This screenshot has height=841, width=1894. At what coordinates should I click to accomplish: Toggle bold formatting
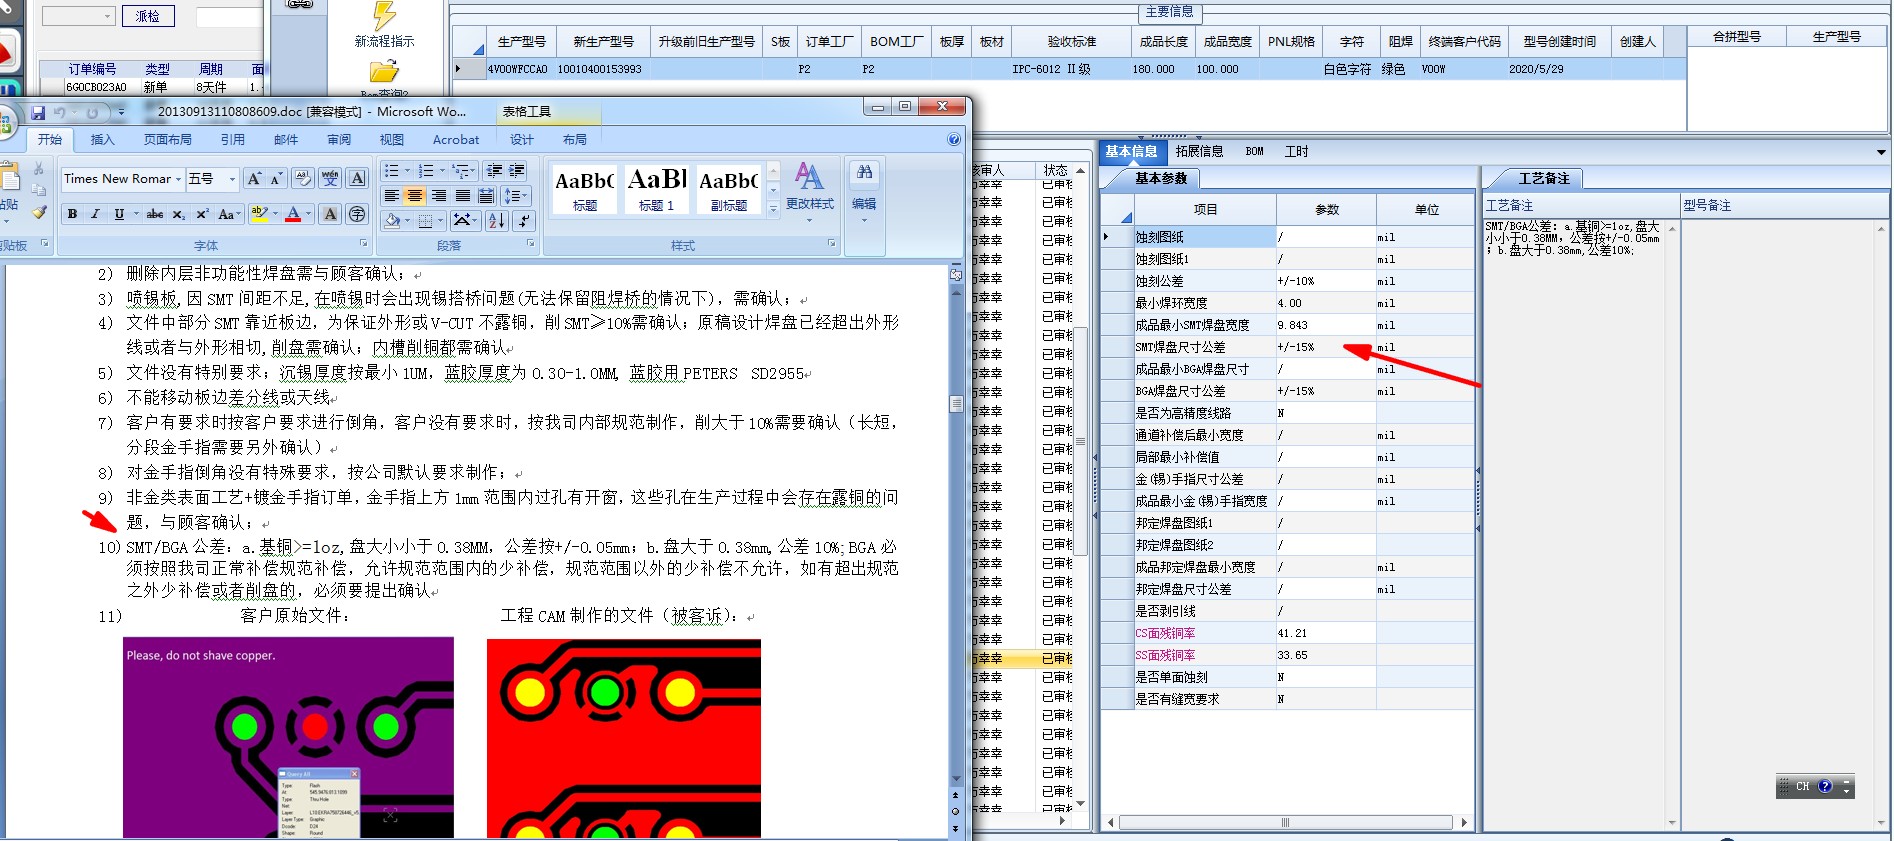[x=72, y=214]
